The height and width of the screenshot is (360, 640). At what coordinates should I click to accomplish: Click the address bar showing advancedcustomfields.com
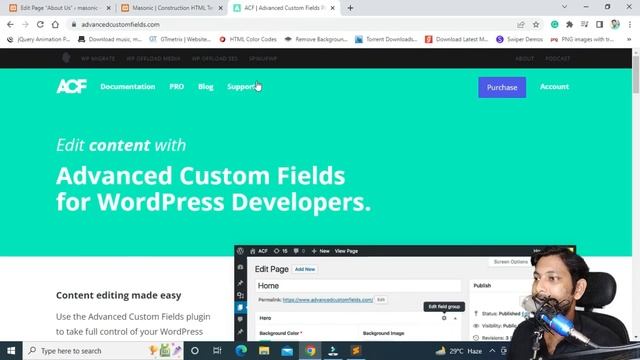pos(294,24)
